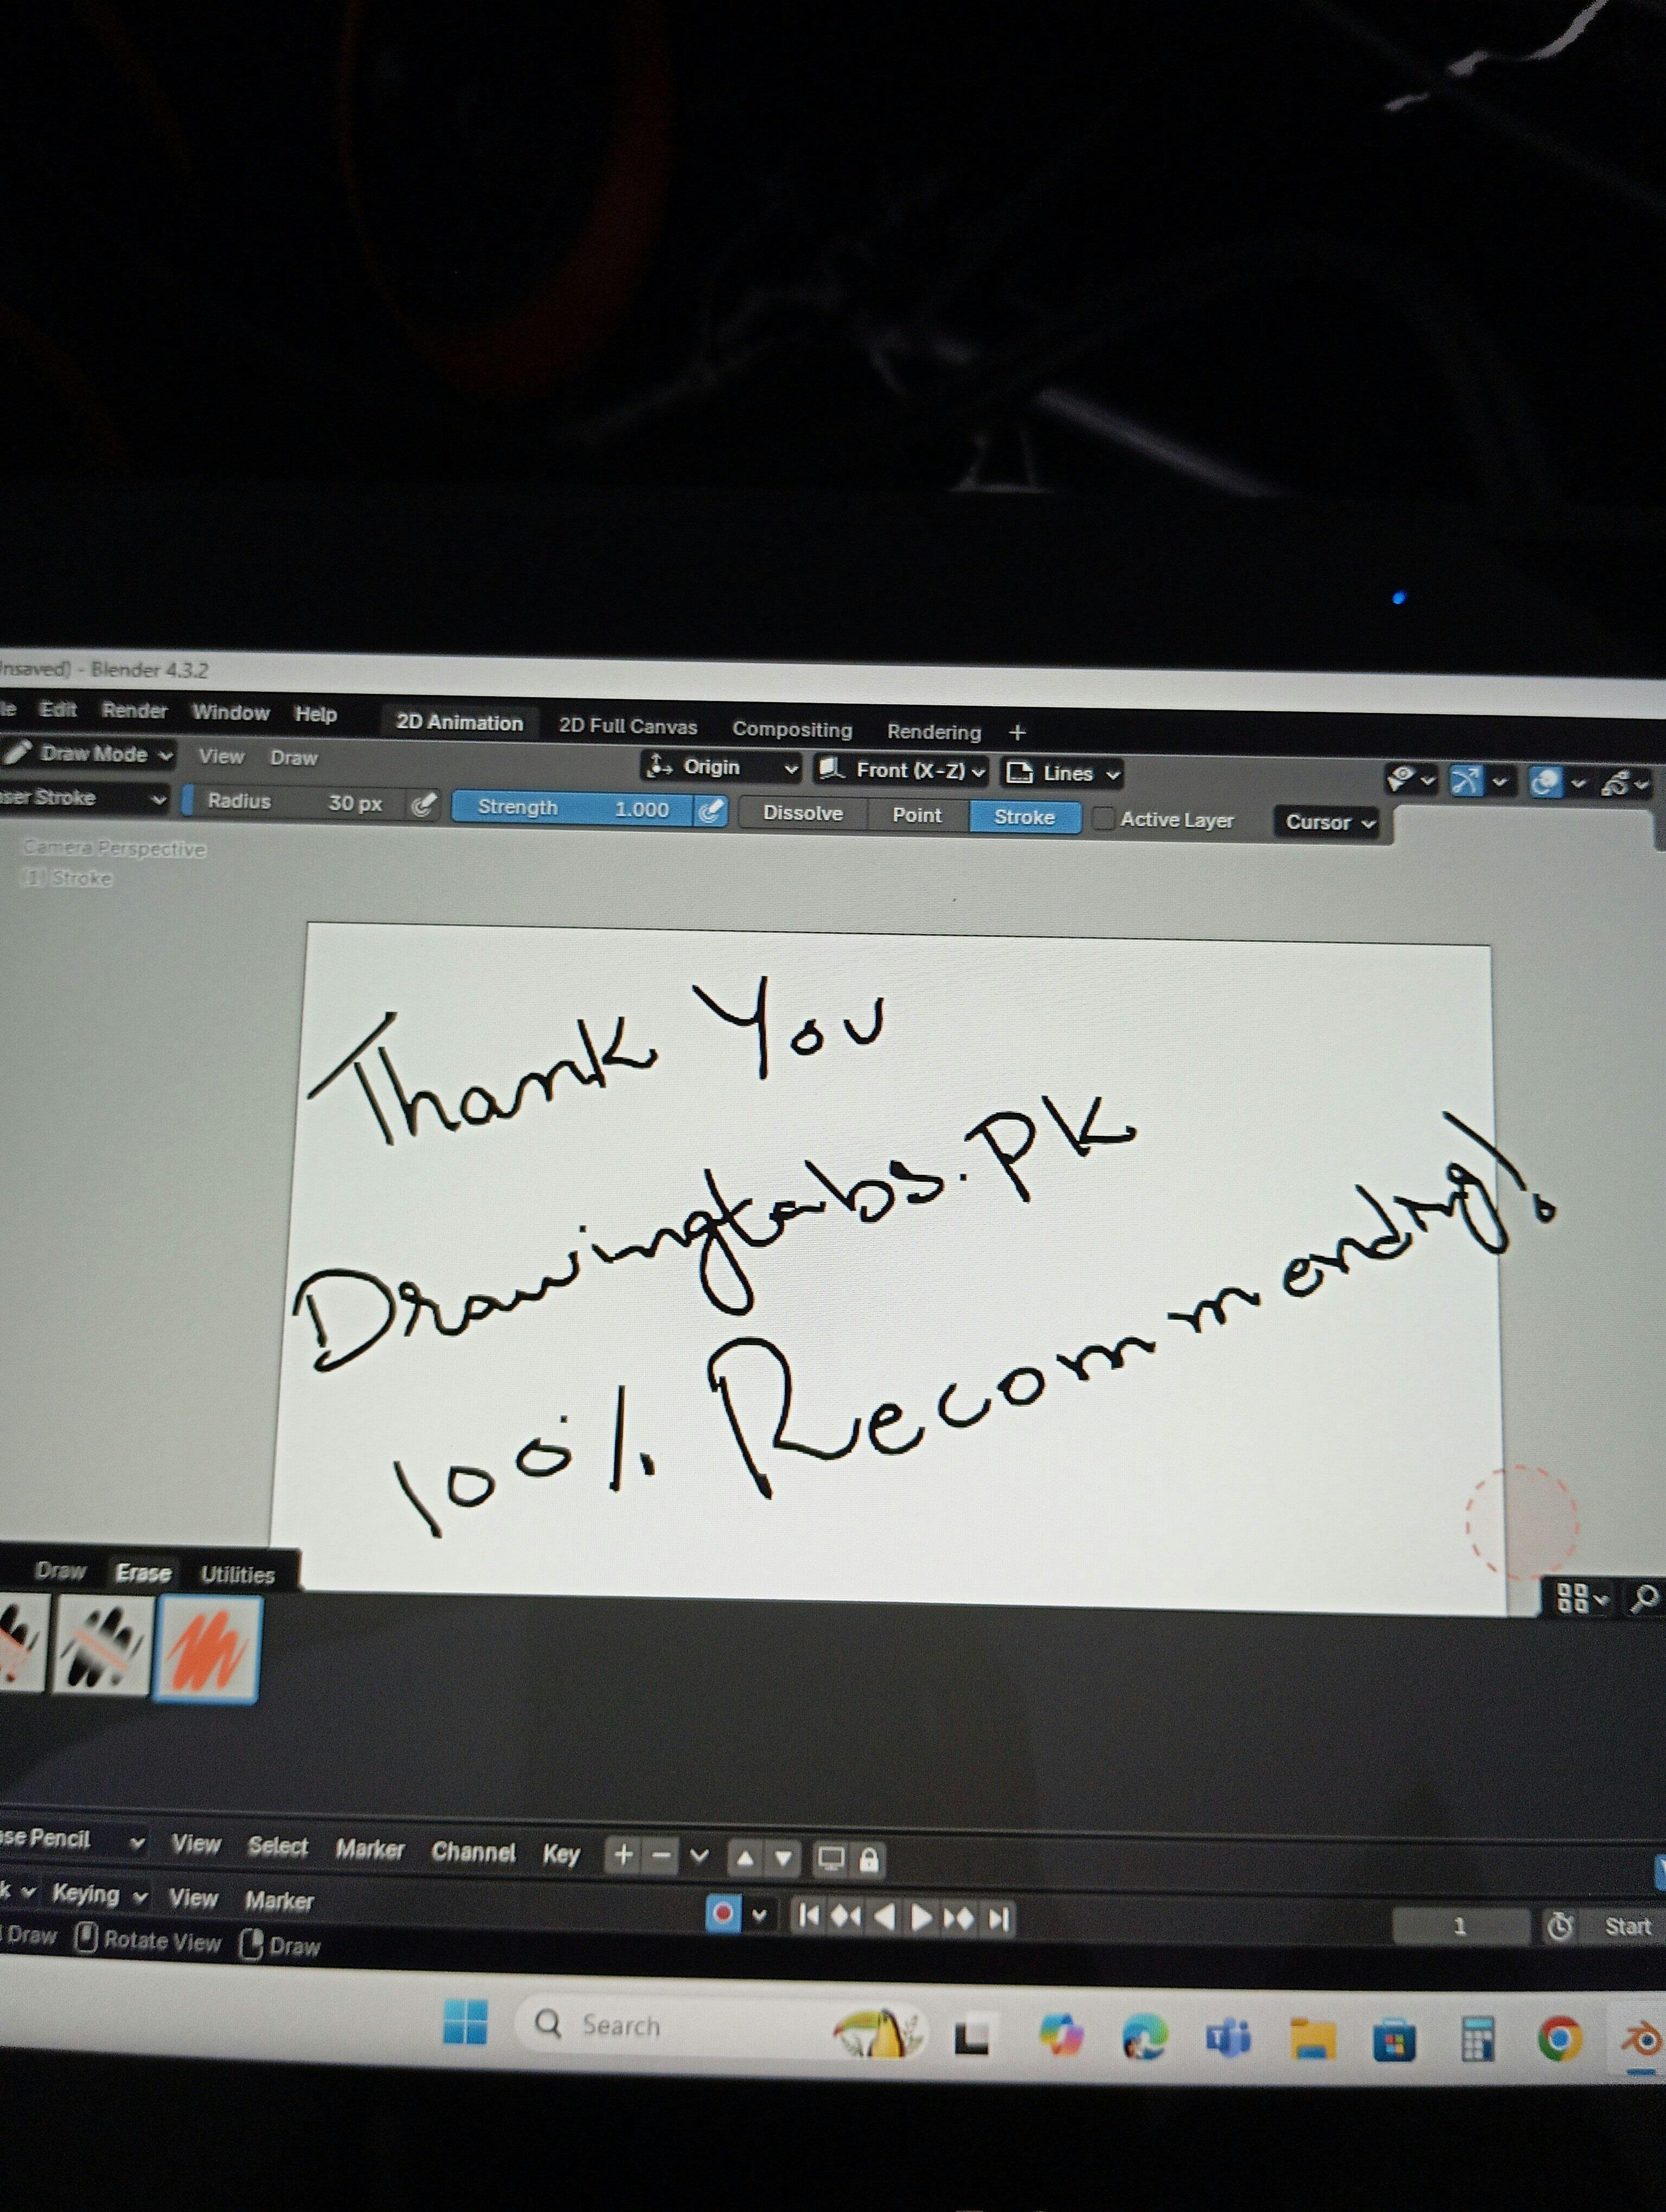Open the Origin stroke placement dropdown
Screen dimensions: 1666x2212
[x=721, y=767]
